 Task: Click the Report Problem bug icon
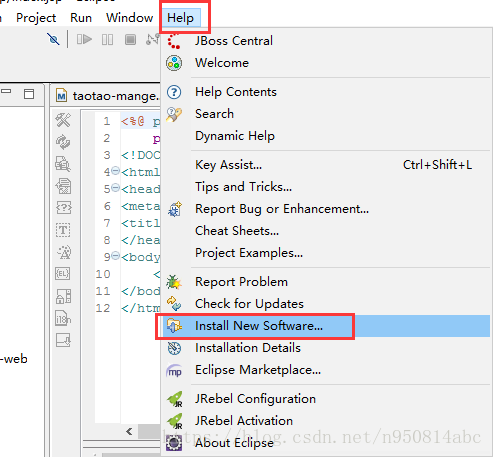(x=174, y=282)
